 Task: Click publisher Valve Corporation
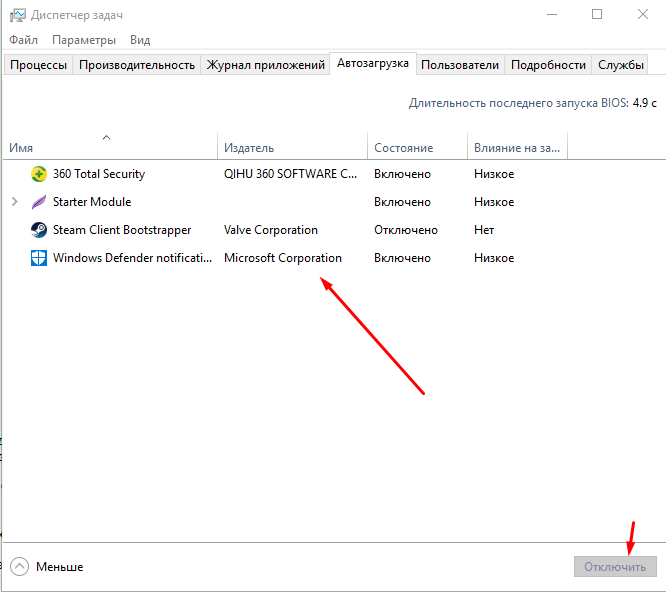pos(271,230)
